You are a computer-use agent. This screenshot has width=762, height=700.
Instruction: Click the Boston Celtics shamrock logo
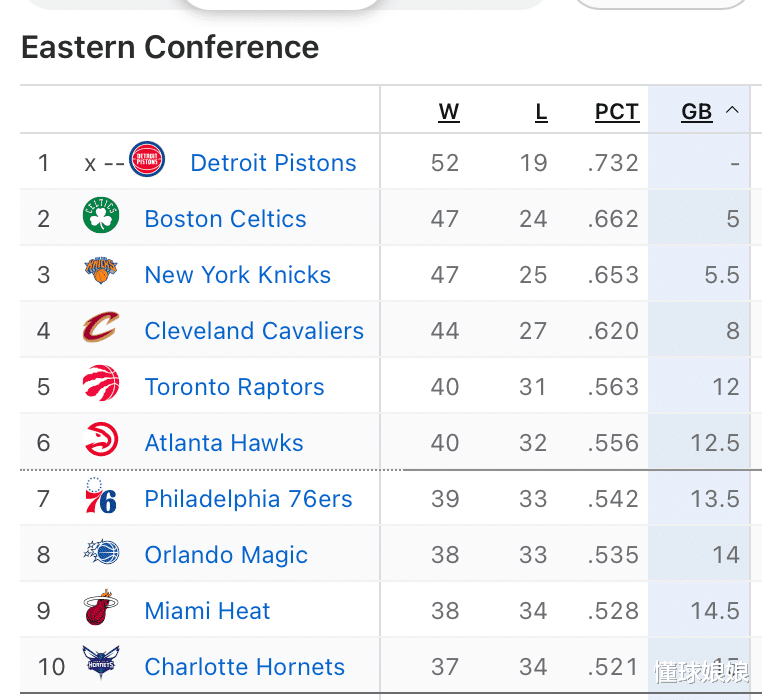(x=101, y=217)
